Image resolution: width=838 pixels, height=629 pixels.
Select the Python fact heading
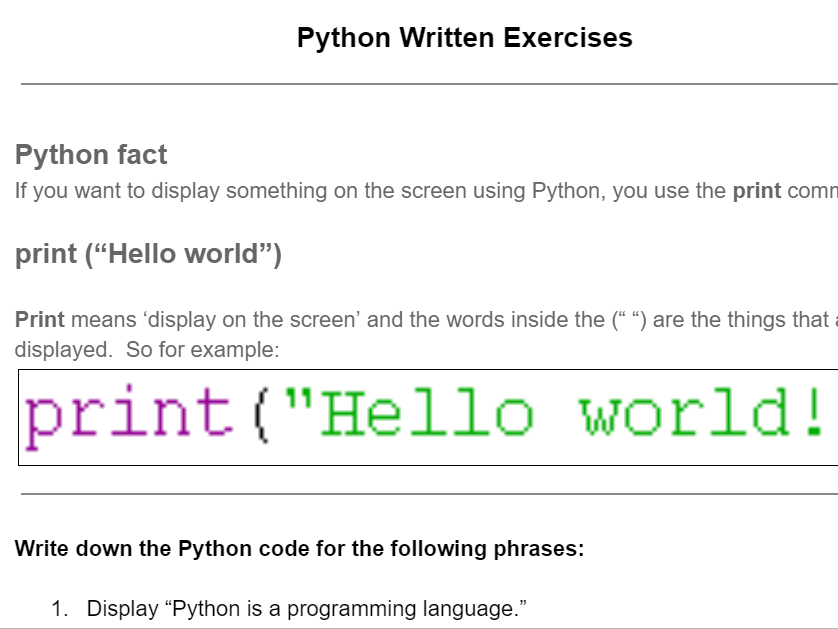(90, 154)
